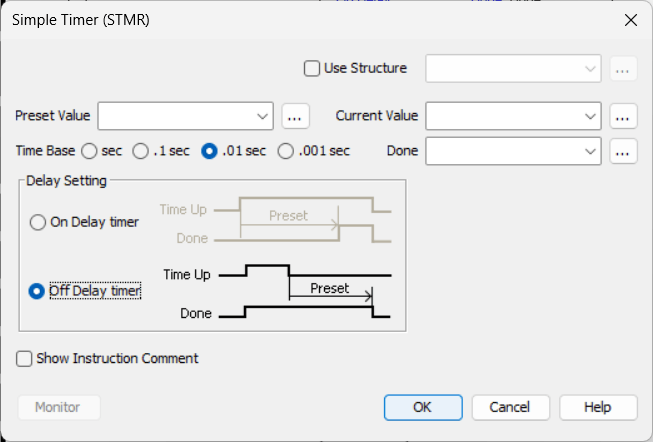Enable the Use Structure checkbox

312,68
